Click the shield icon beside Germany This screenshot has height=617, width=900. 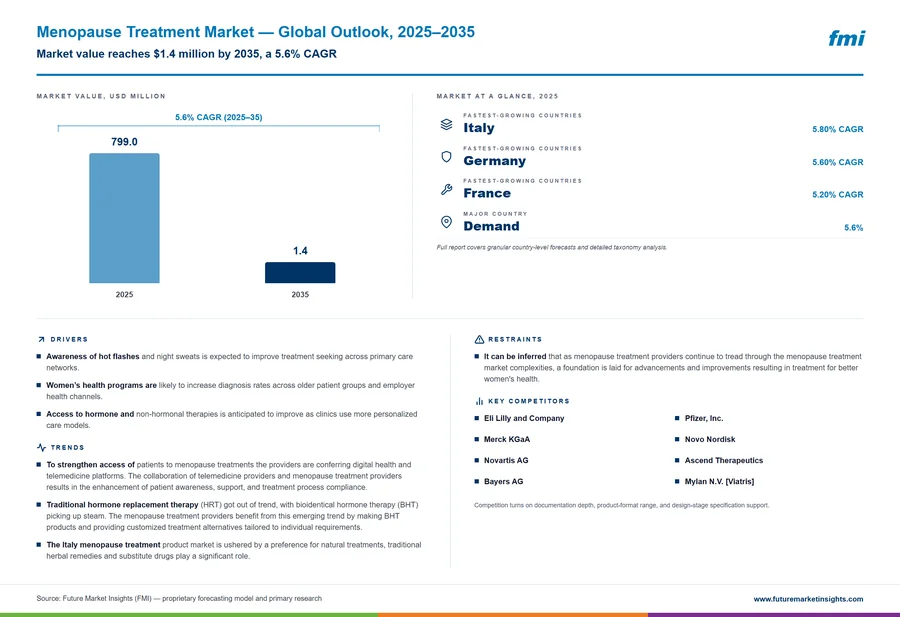[x=446, y=157]
